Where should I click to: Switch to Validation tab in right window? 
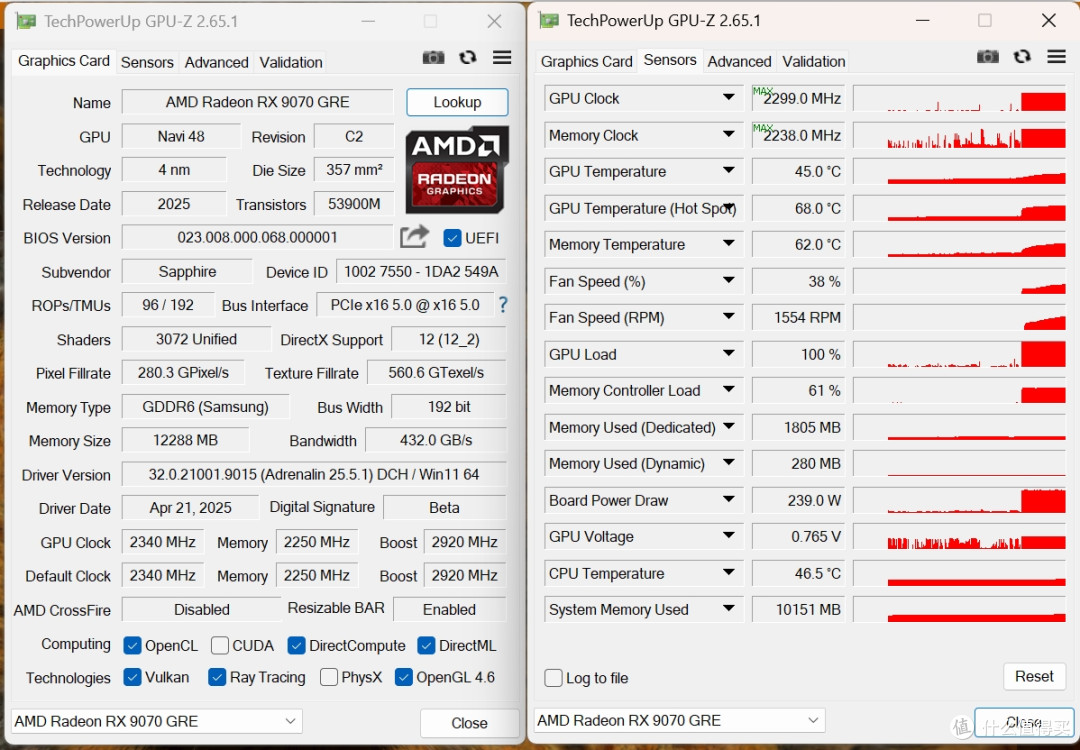pyautogui.click(x=813, y=61)
